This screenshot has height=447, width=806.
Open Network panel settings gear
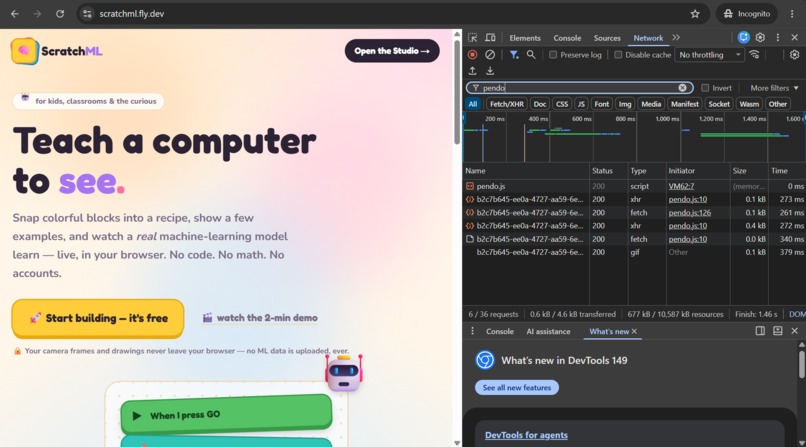click(x=794, y=54)
